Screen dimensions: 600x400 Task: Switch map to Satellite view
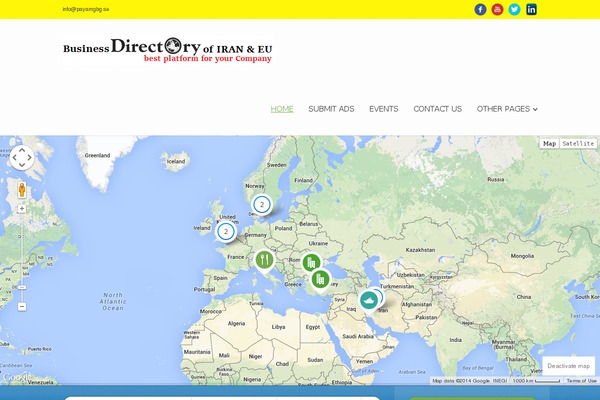[x=578, y=144]
